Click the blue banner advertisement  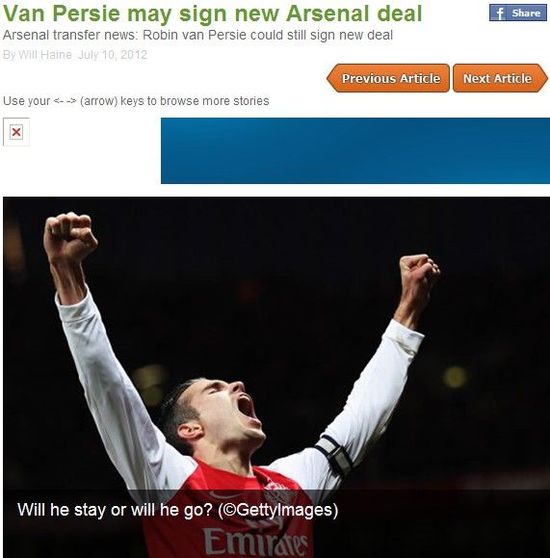click(355, 151)
